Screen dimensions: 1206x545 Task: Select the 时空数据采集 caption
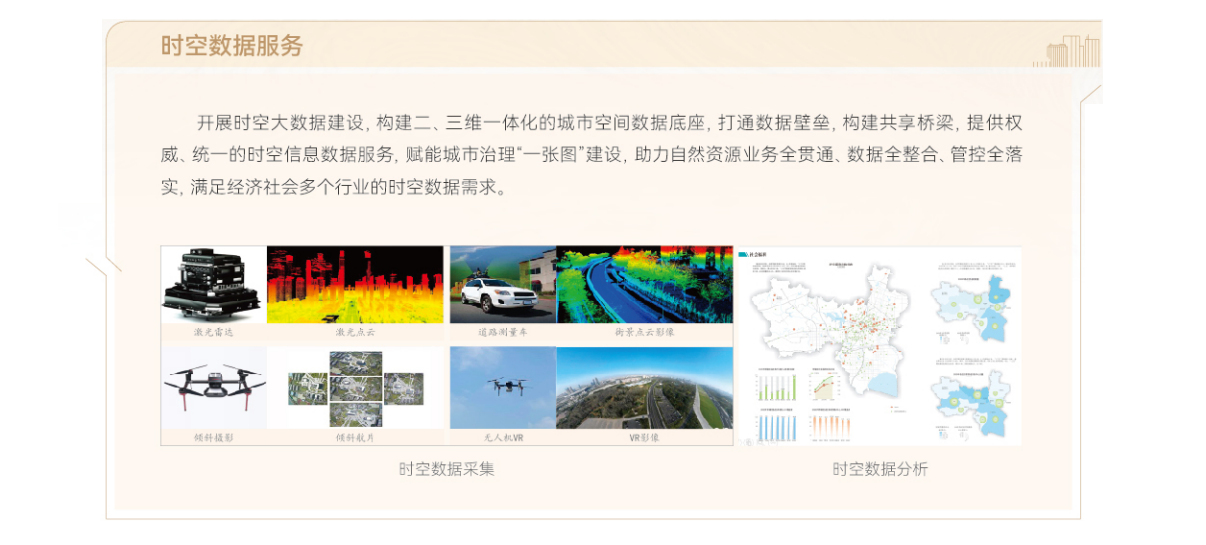pyautogui.click(x=446, y=469)
